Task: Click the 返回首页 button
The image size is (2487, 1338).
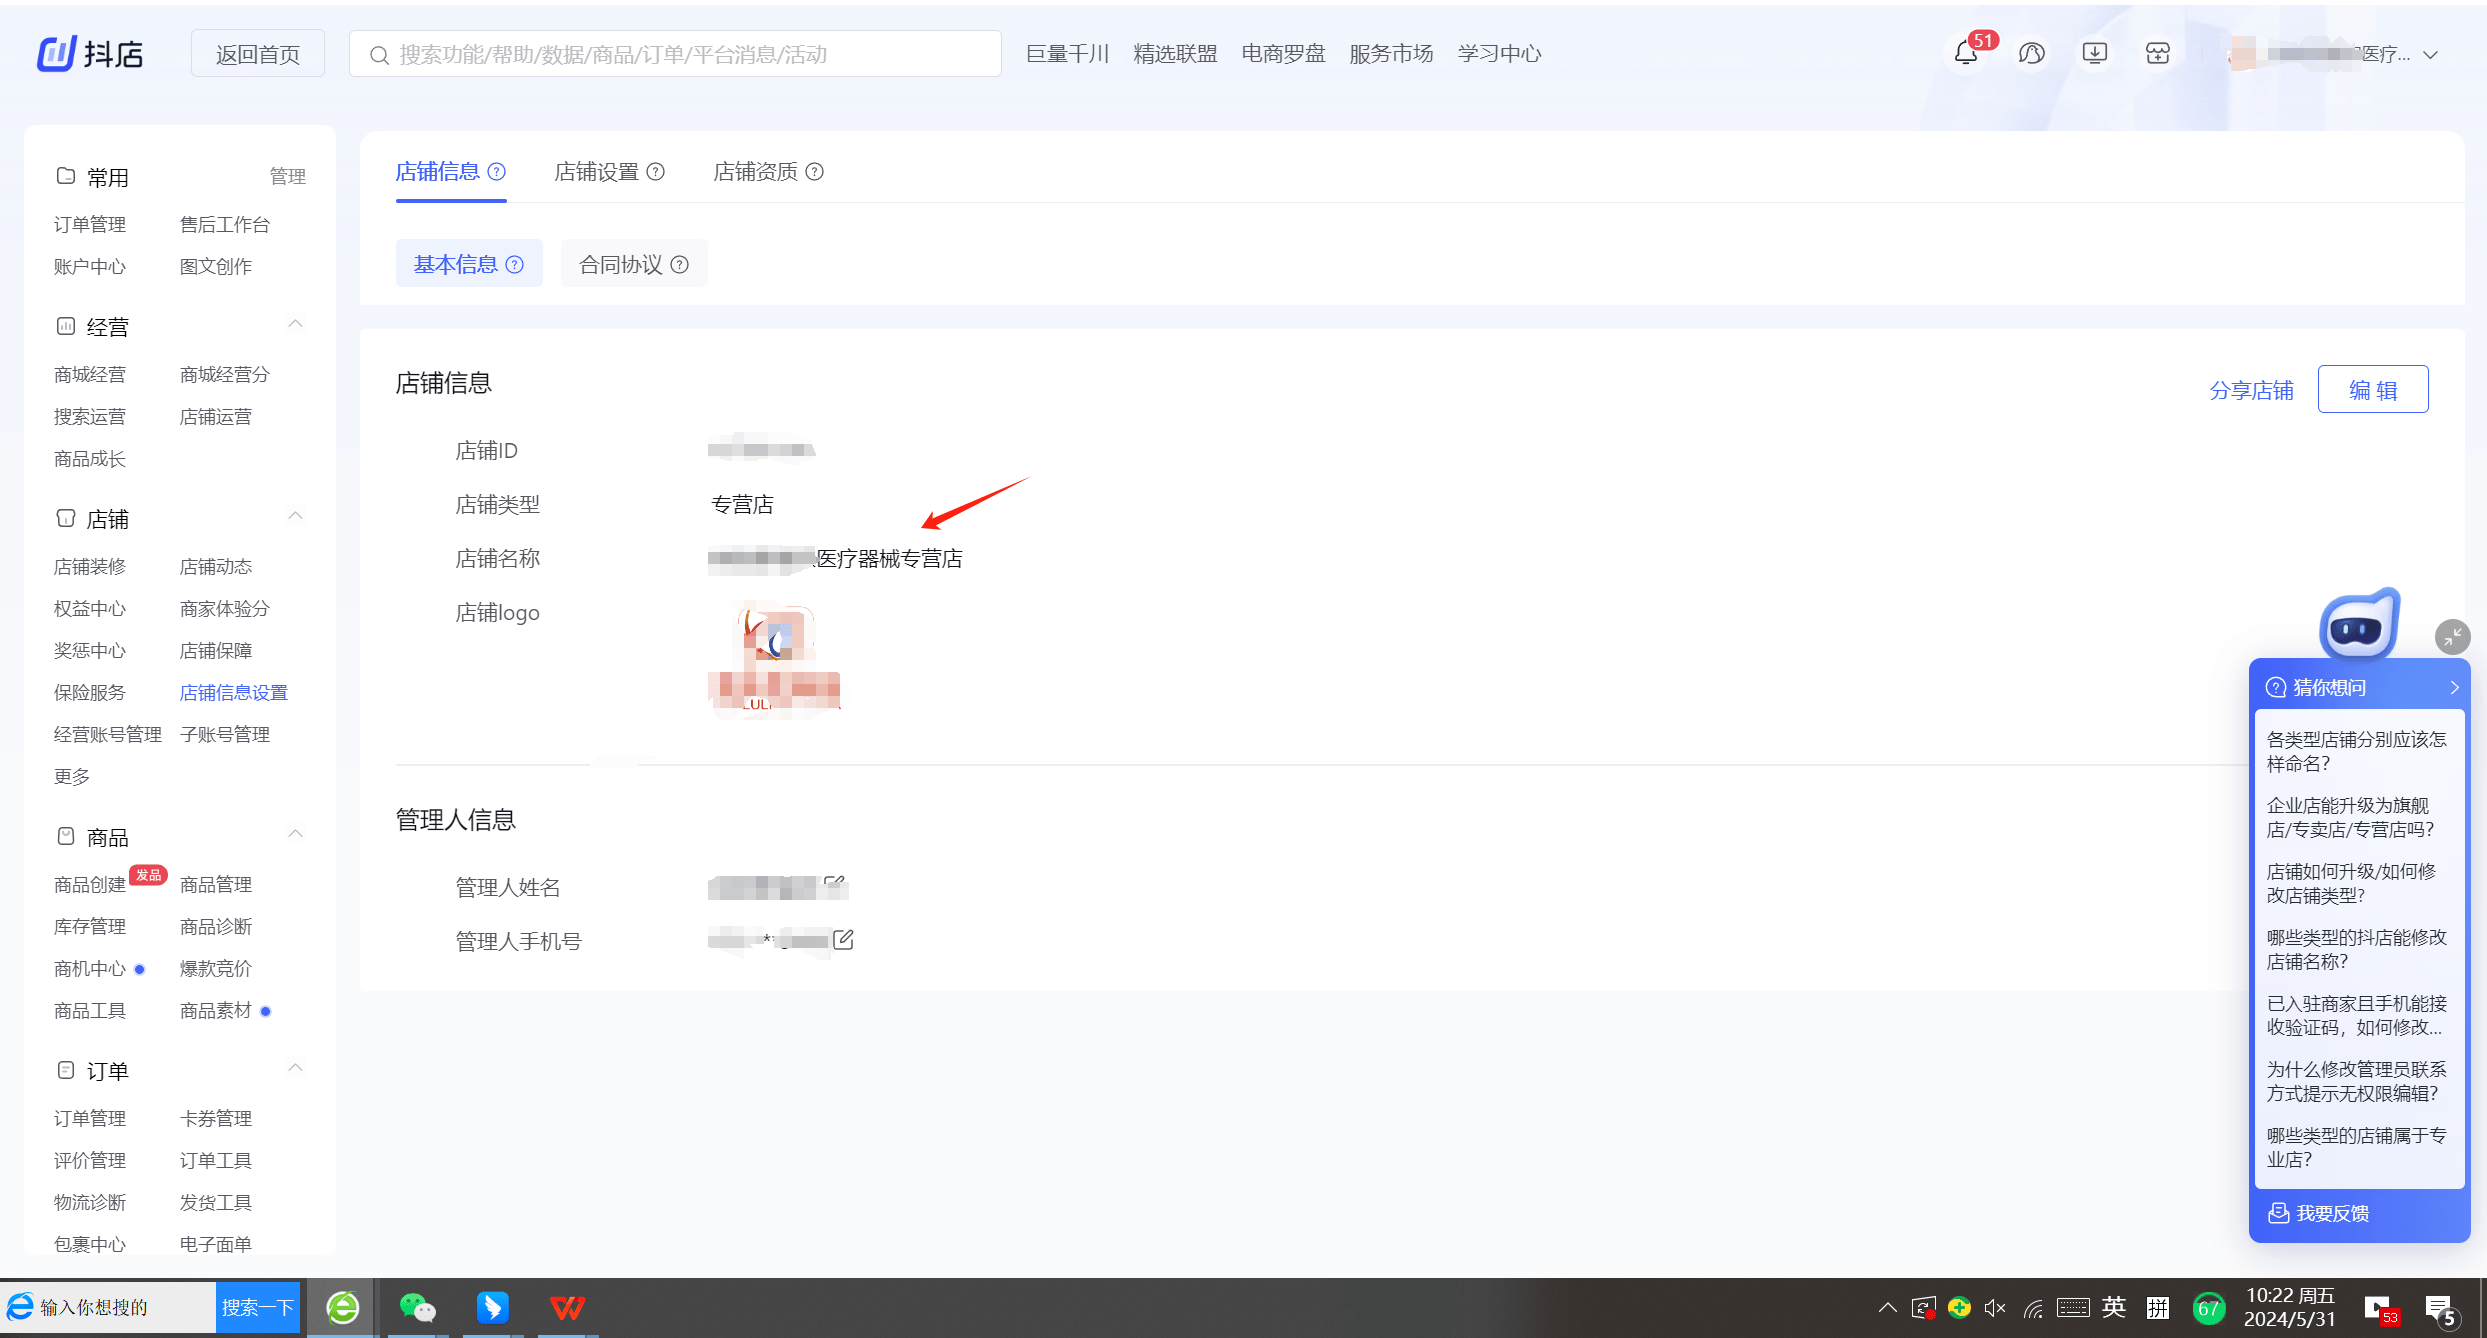Action: pos(258,54)
